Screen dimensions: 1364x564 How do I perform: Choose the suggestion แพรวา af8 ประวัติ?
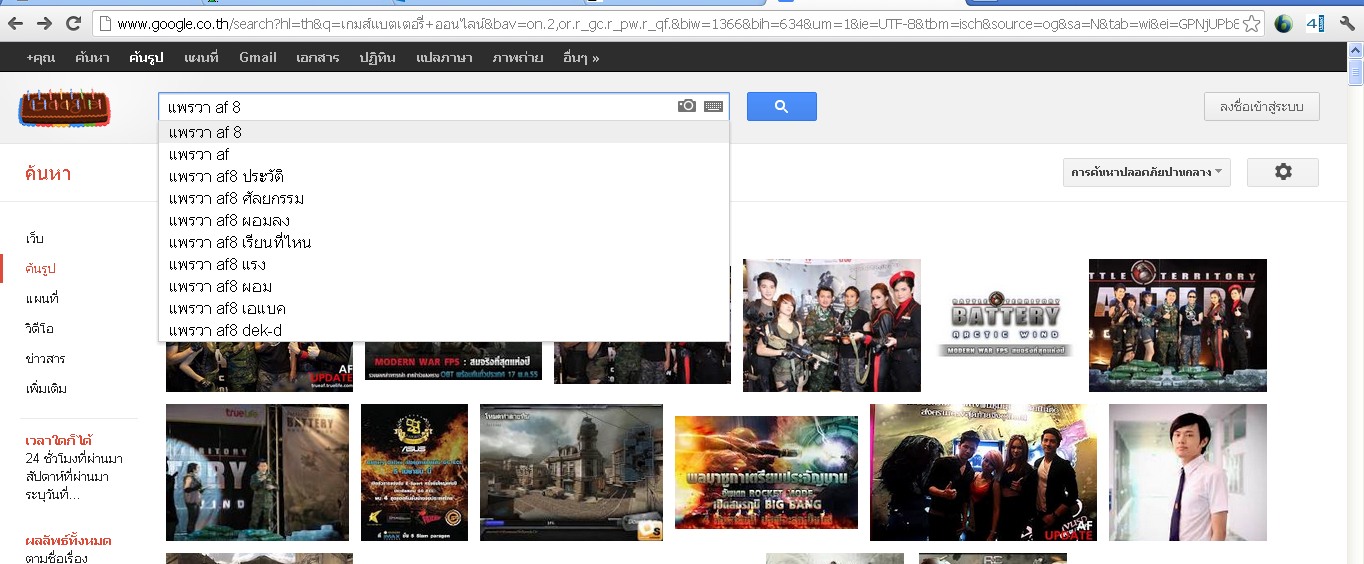[x=444, y=176]
